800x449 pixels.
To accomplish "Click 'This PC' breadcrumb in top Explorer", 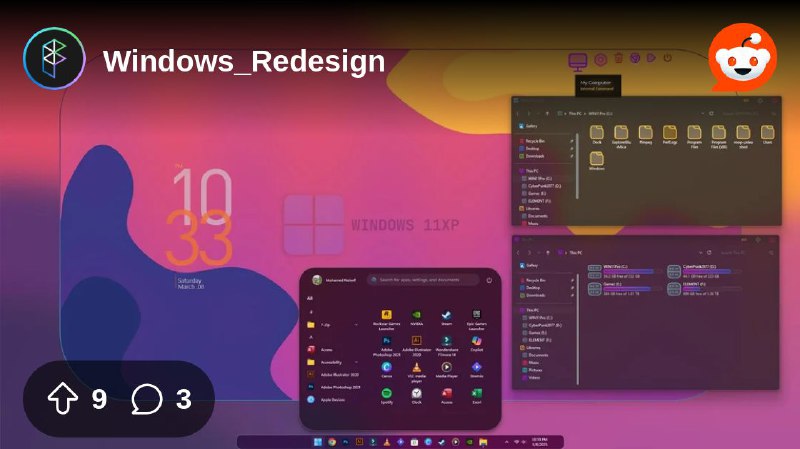I will click(x=575, y=113).
